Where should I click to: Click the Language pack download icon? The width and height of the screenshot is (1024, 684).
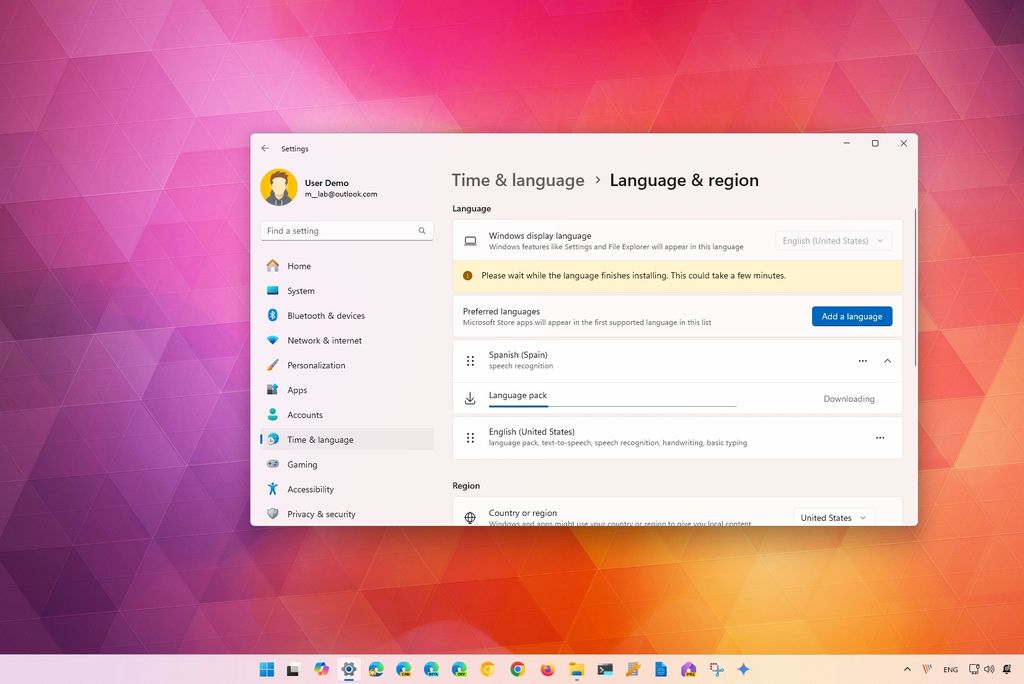(469, 398)
